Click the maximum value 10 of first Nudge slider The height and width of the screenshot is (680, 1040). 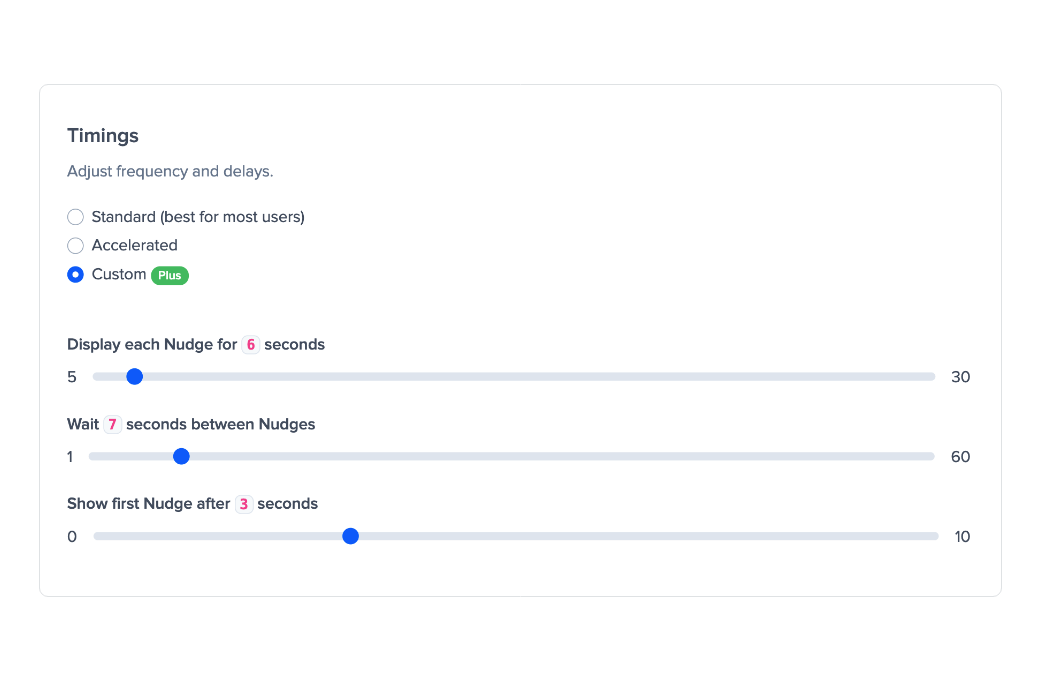[962, 537]
